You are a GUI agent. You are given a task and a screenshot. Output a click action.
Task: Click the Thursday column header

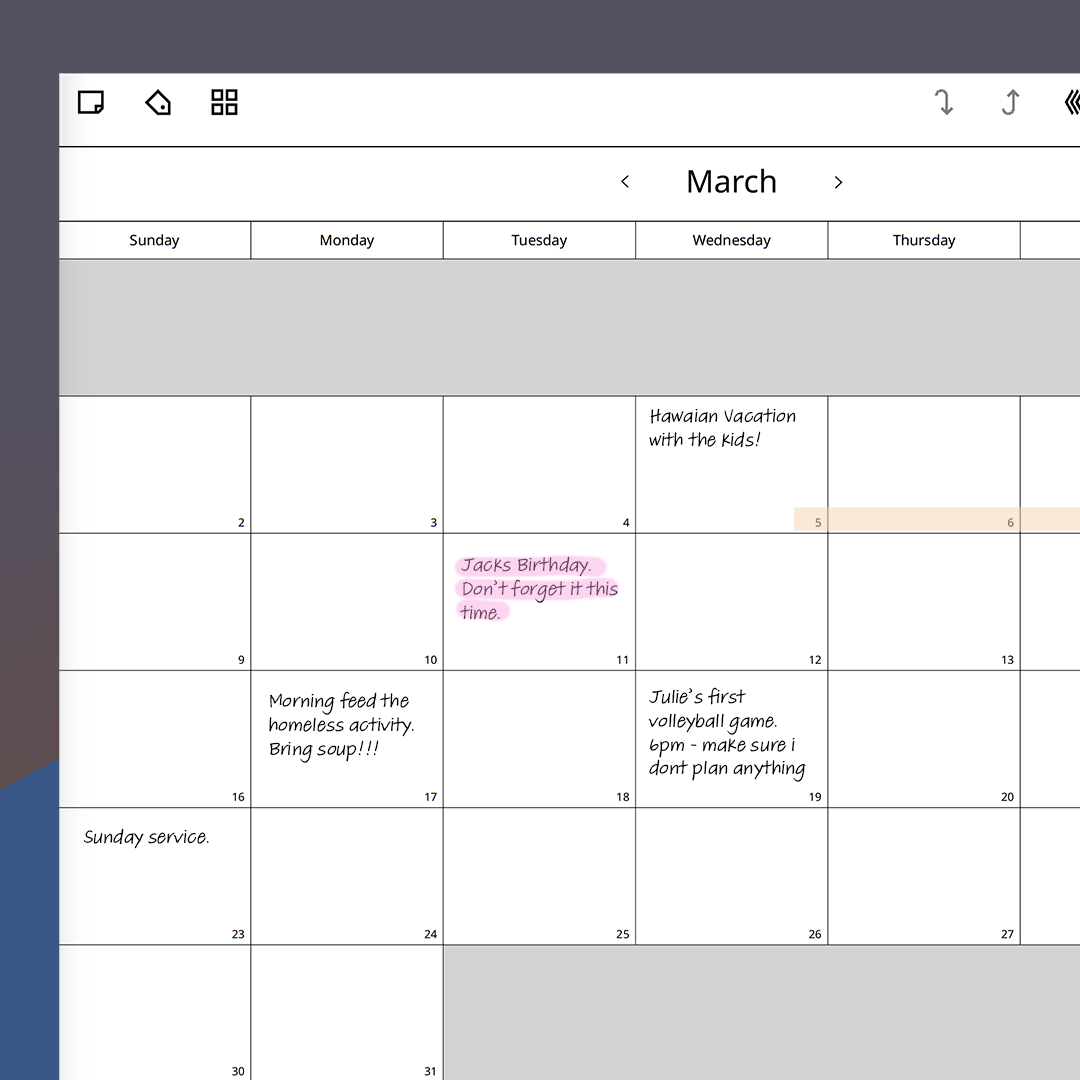pos(923,240)
